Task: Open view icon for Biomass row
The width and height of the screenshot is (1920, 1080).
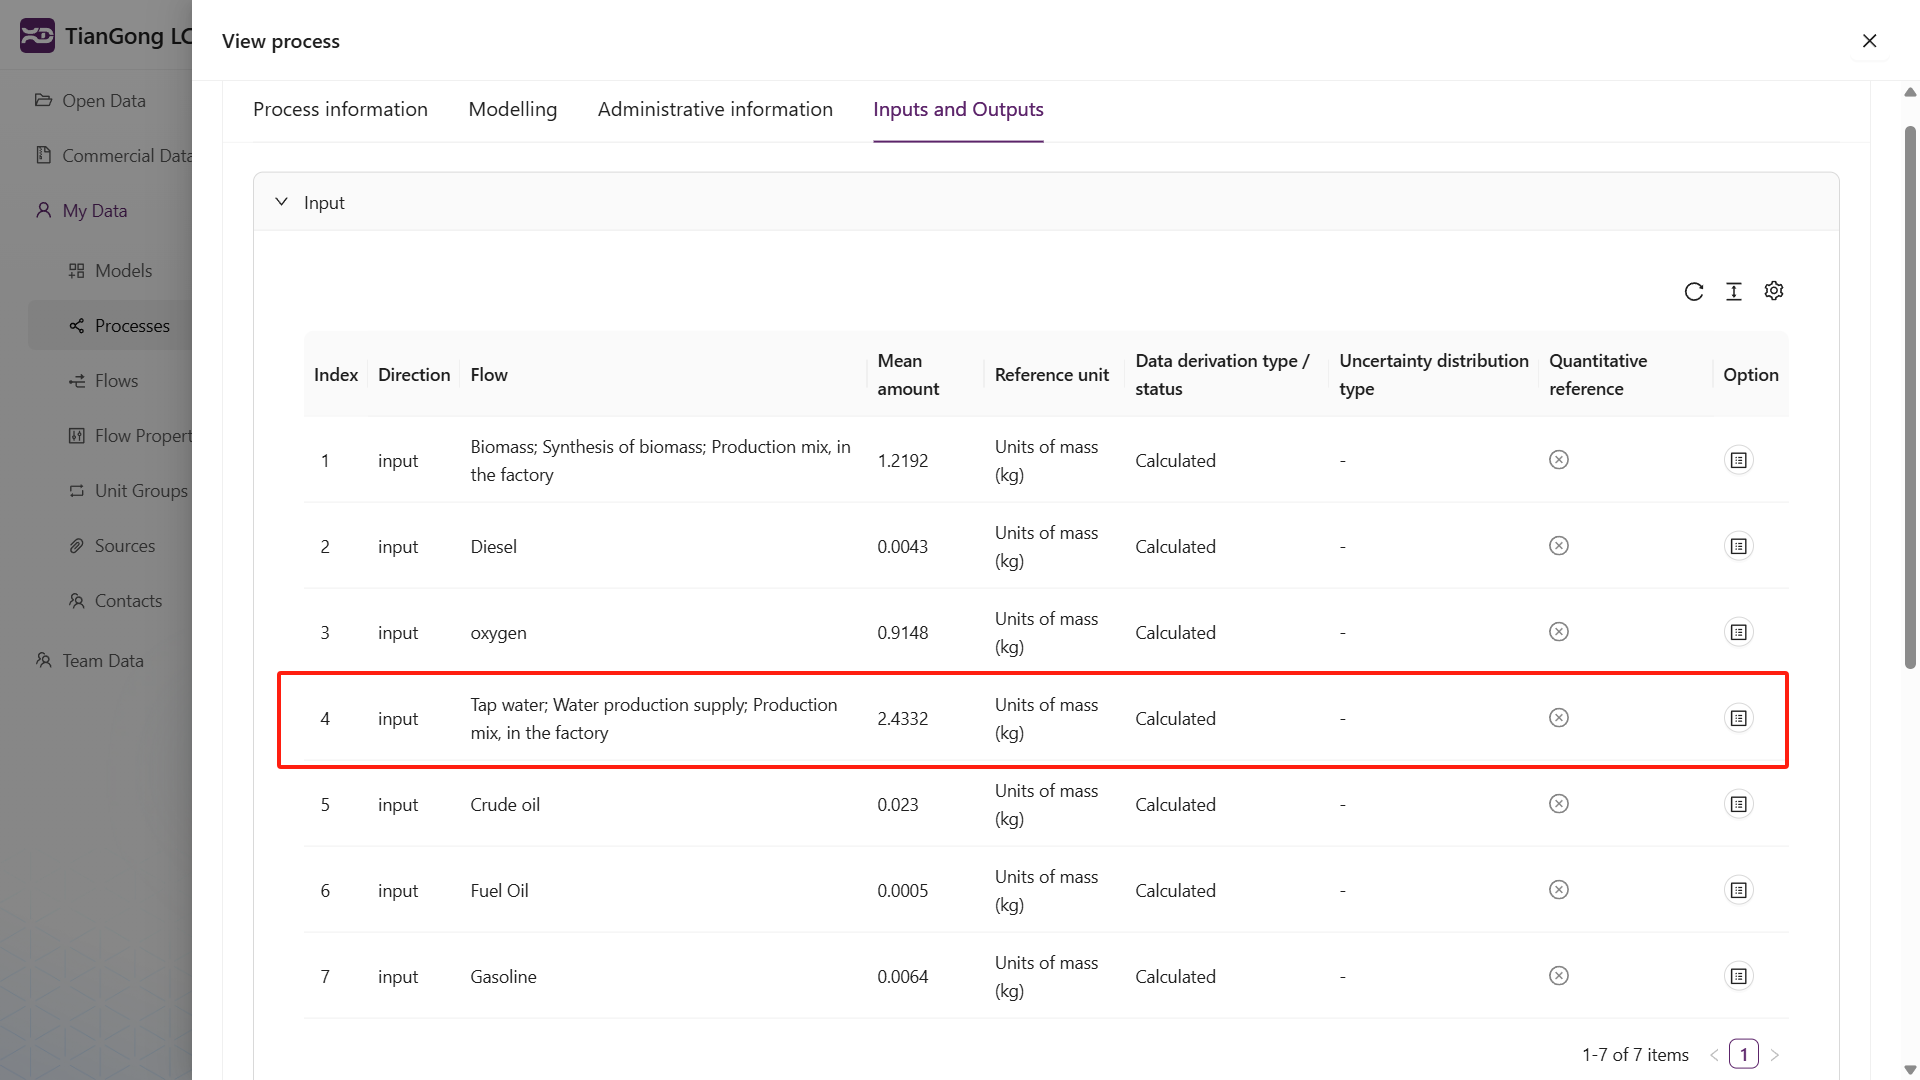Action: (1738, 460)
